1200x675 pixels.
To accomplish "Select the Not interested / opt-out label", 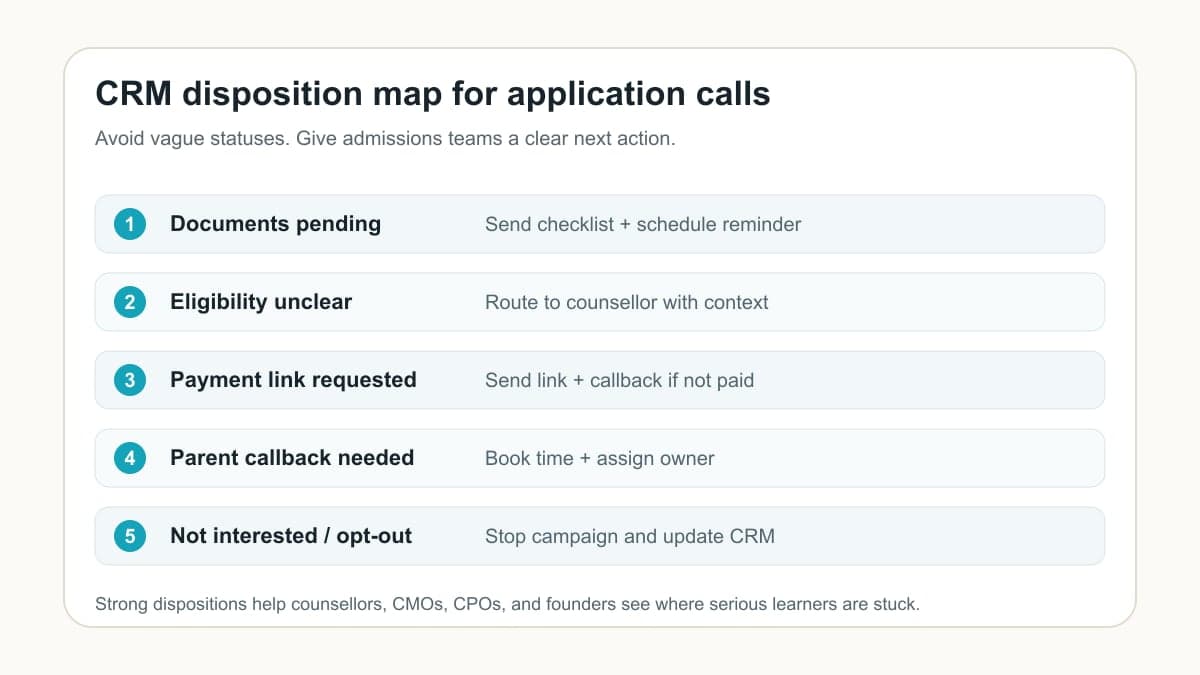I will click(291, 536).
